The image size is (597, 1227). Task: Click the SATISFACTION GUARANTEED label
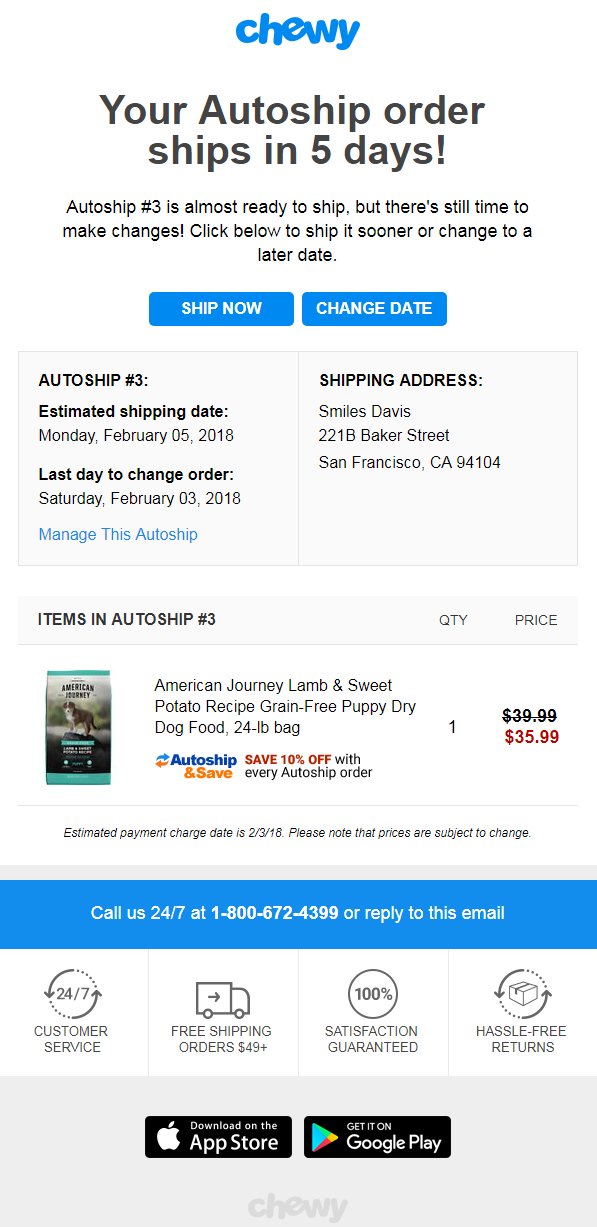(371, 1039)
